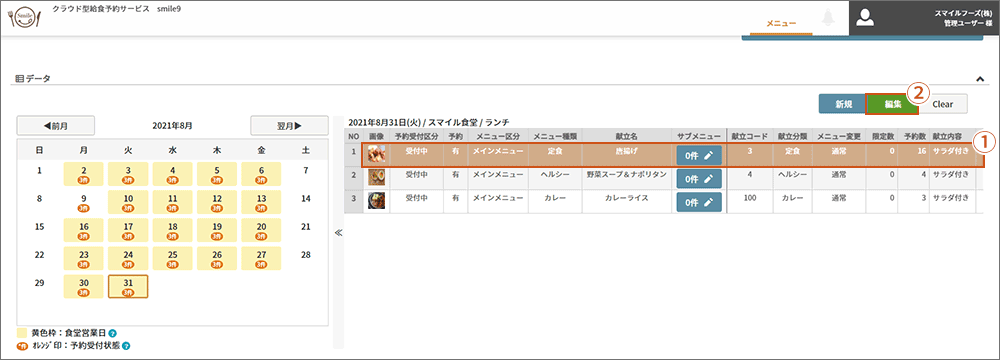Sort by 献立コード column header
This screenshot has width=1000, height=360.
[x=749, y=136]
